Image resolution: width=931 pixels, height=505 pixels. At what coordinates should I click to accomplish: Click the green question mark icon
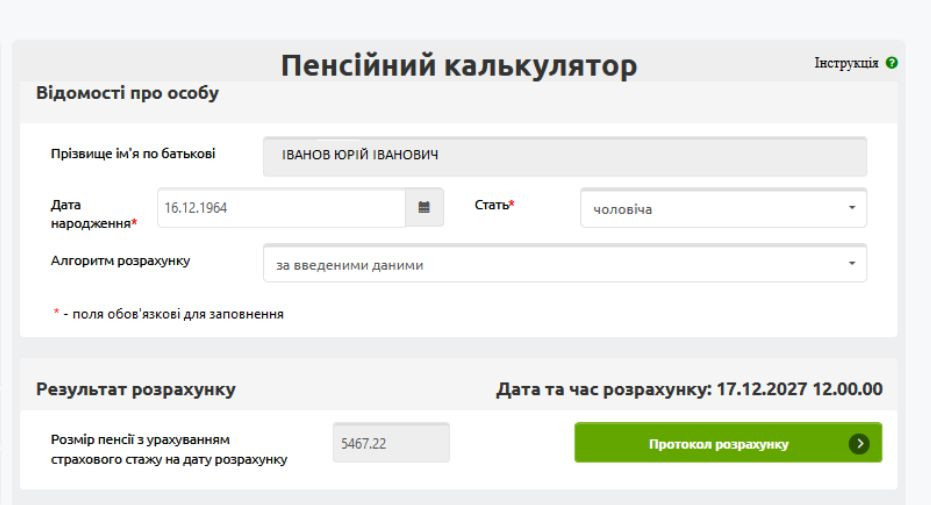[890, 63]
